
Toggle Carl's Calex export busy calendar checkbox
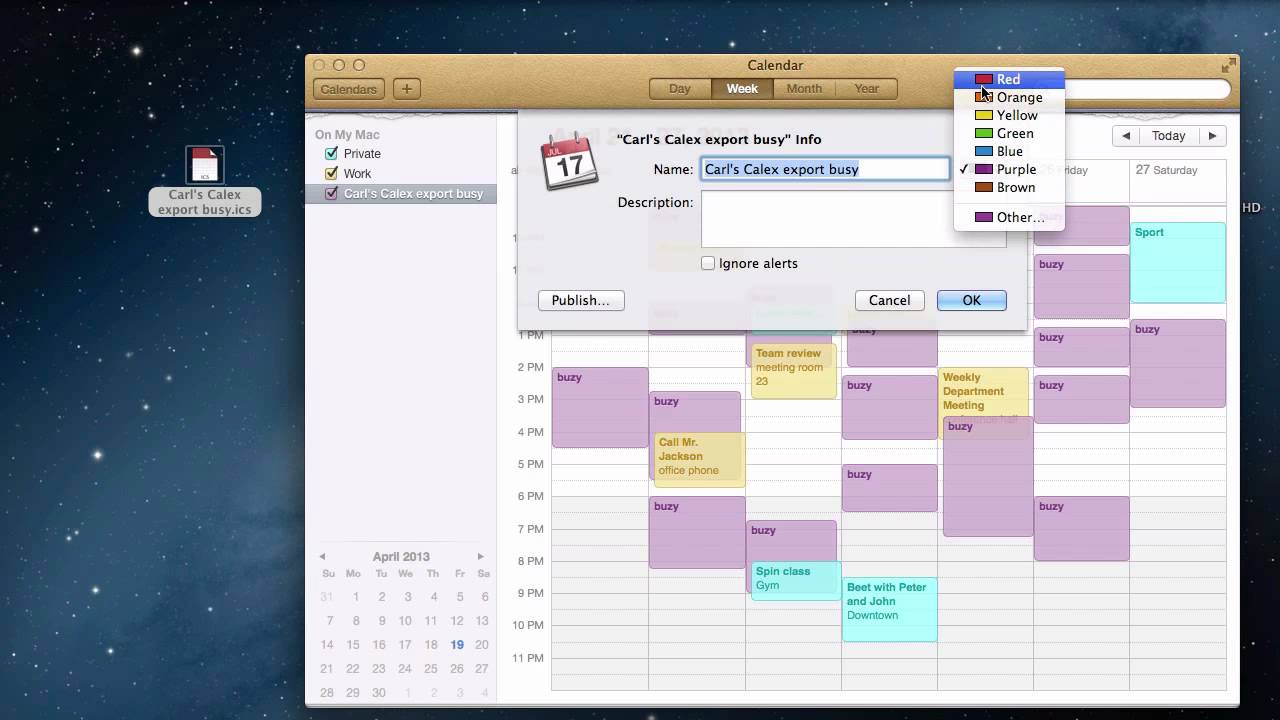coord(331,193)
